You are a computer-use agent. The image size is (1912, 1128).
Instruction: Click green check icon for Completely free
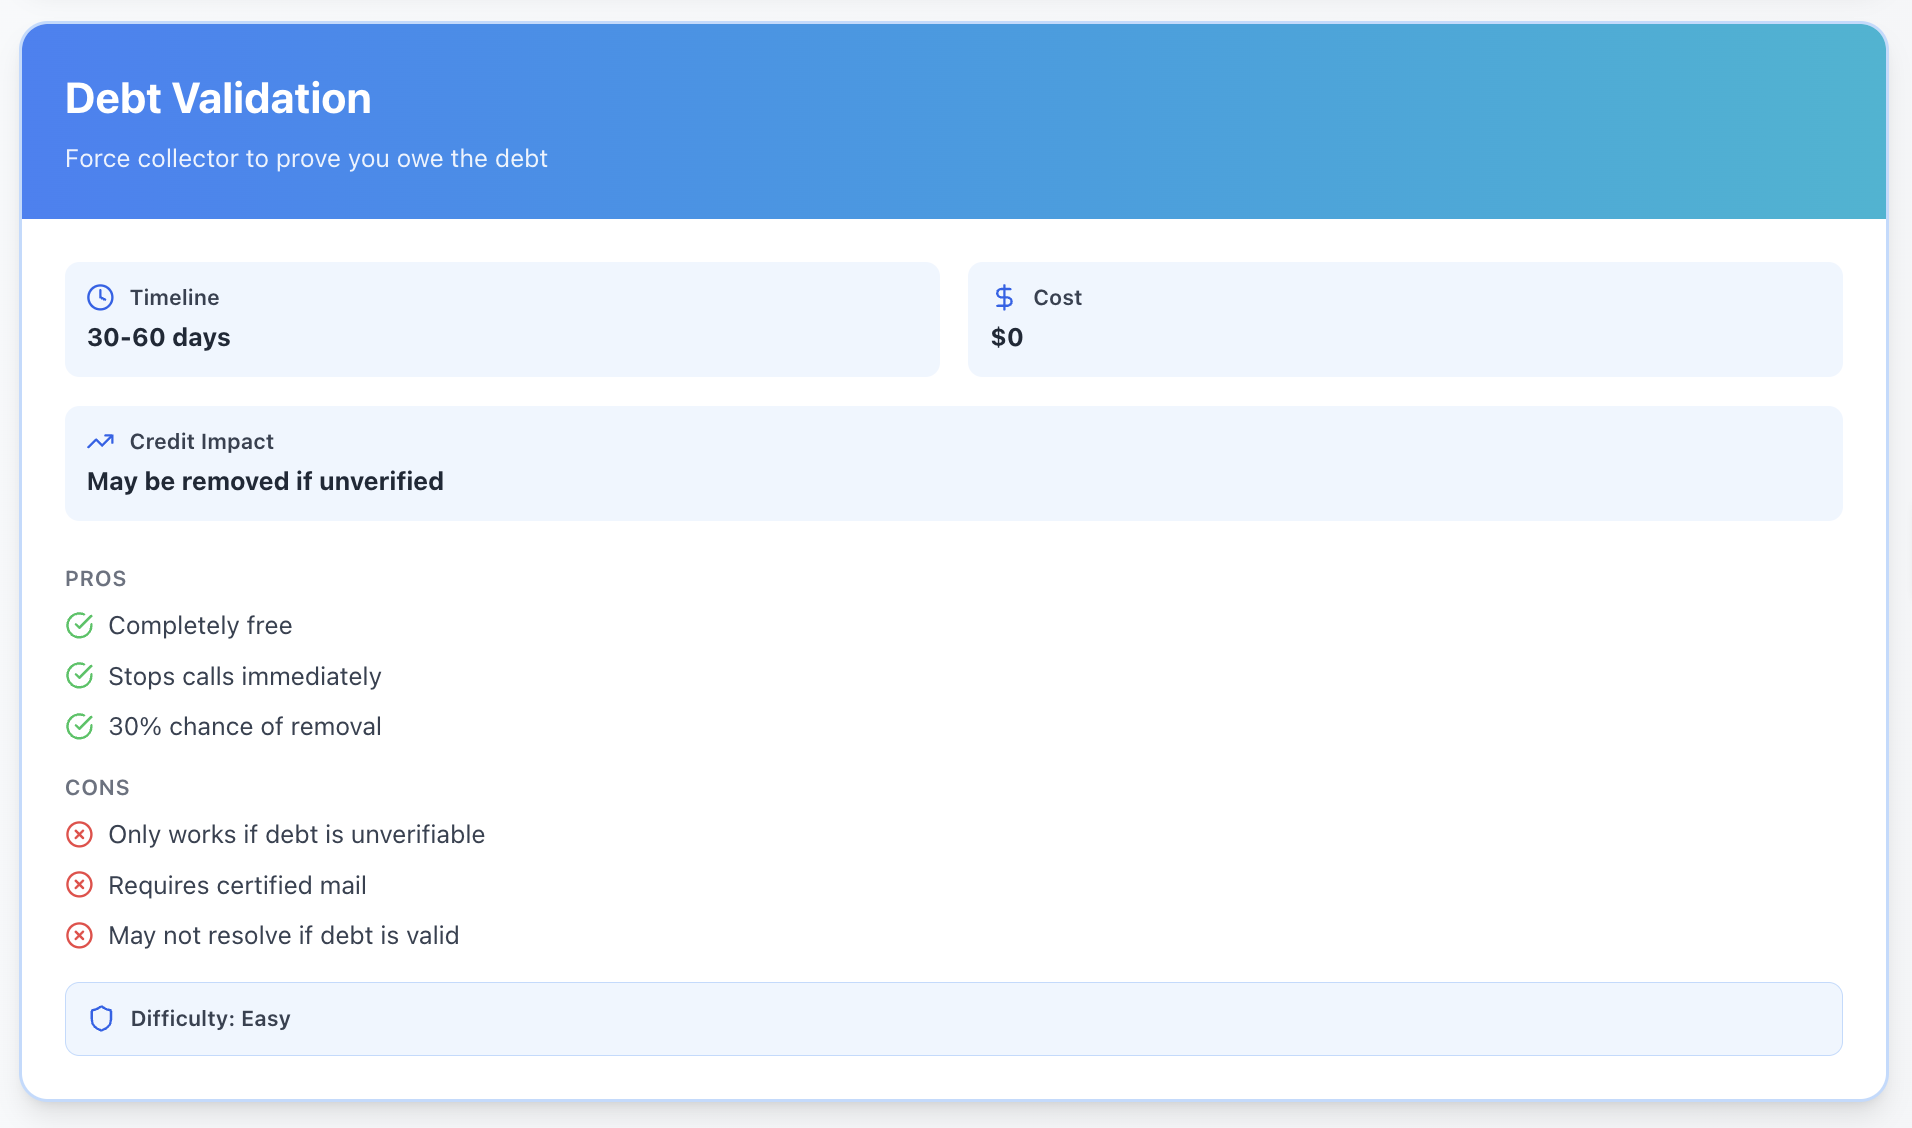79,625
